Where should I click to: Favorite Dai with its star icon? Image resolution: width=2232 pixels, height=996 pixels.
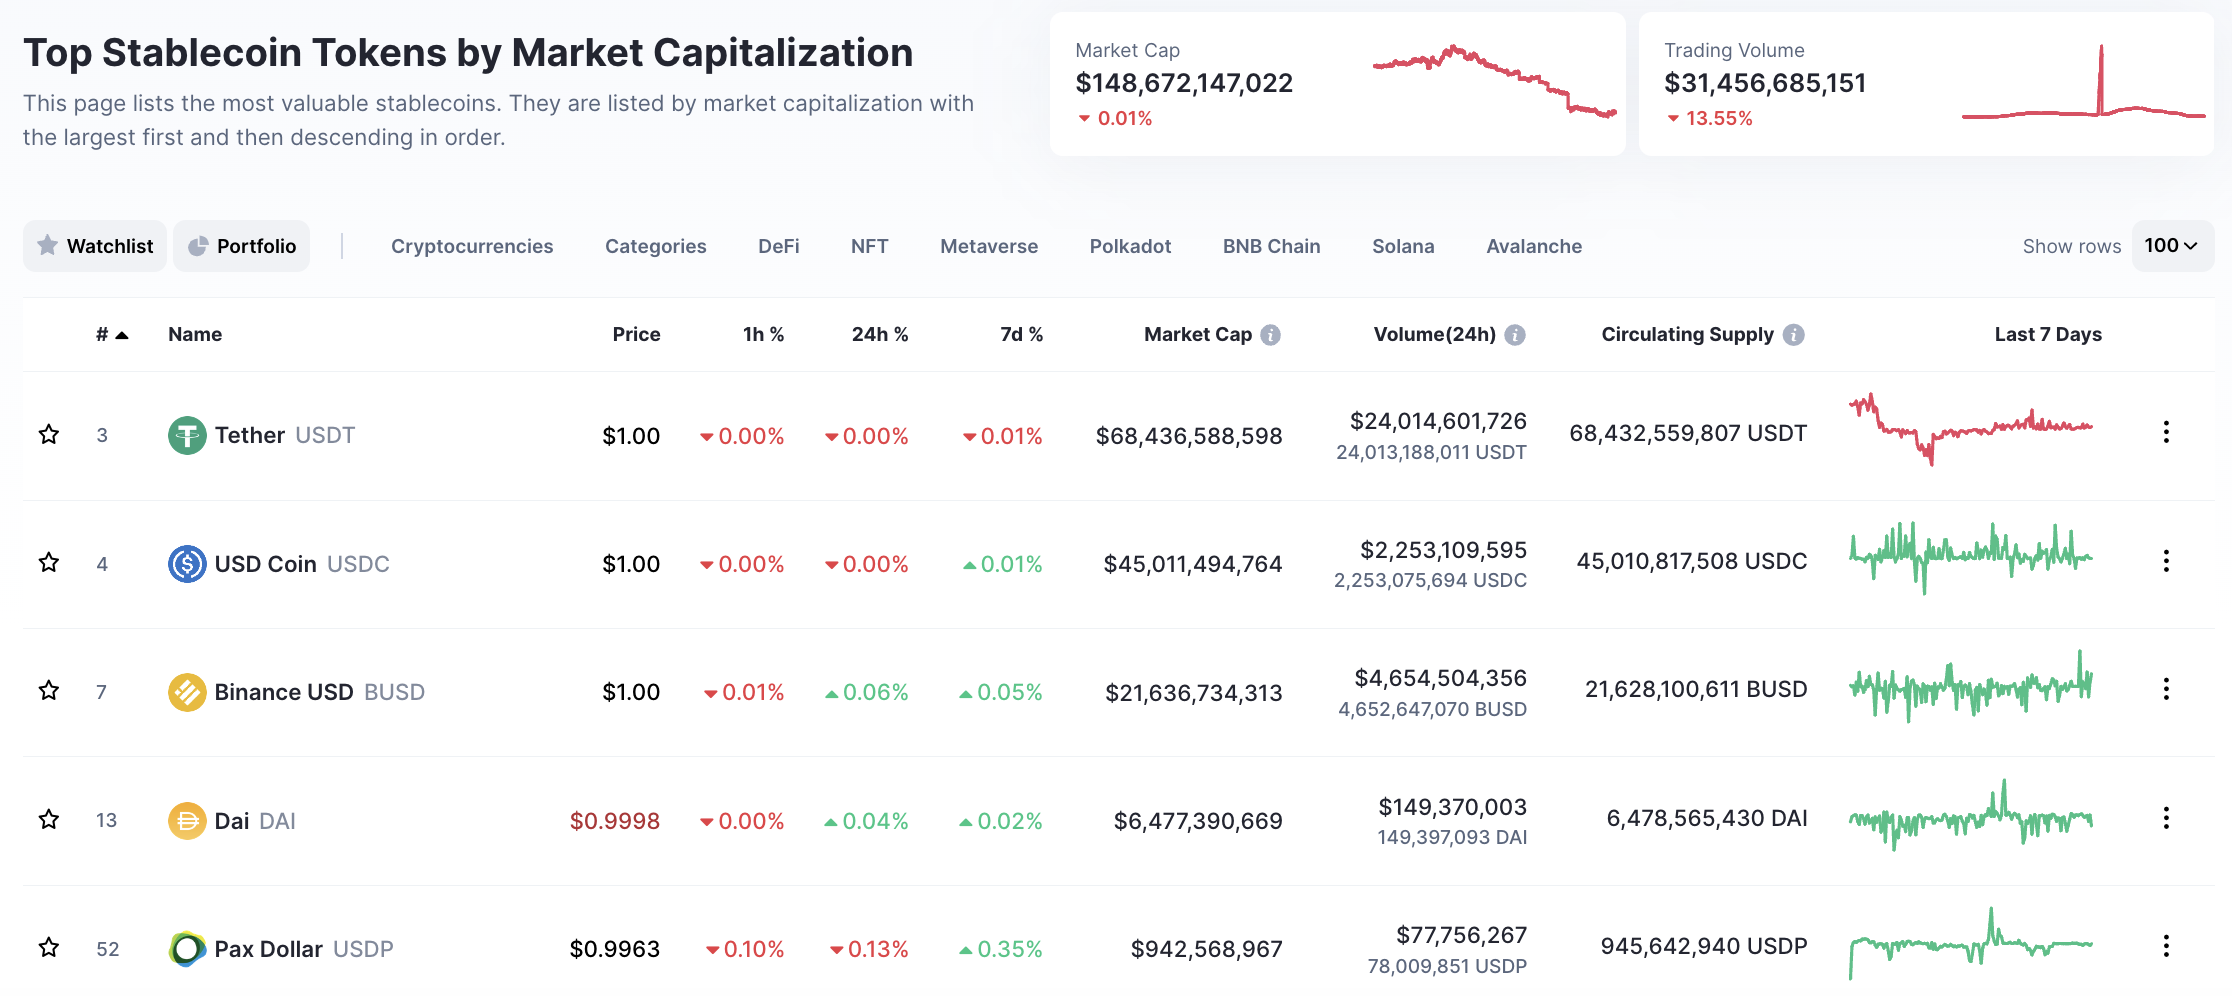click(x=49, y=820)
